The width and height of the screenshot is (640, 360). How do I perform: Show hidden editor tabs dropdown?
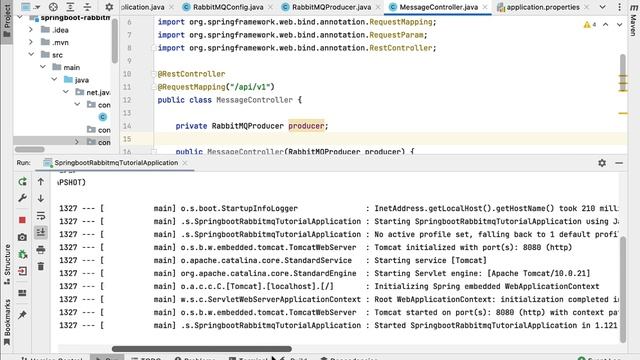602,7
